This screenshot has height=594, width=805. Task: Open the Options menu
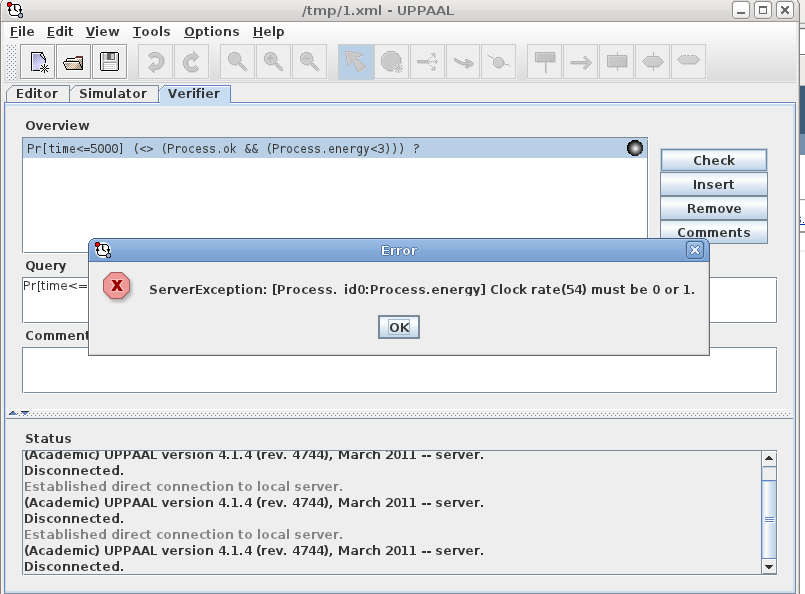(x=212, y=32)
